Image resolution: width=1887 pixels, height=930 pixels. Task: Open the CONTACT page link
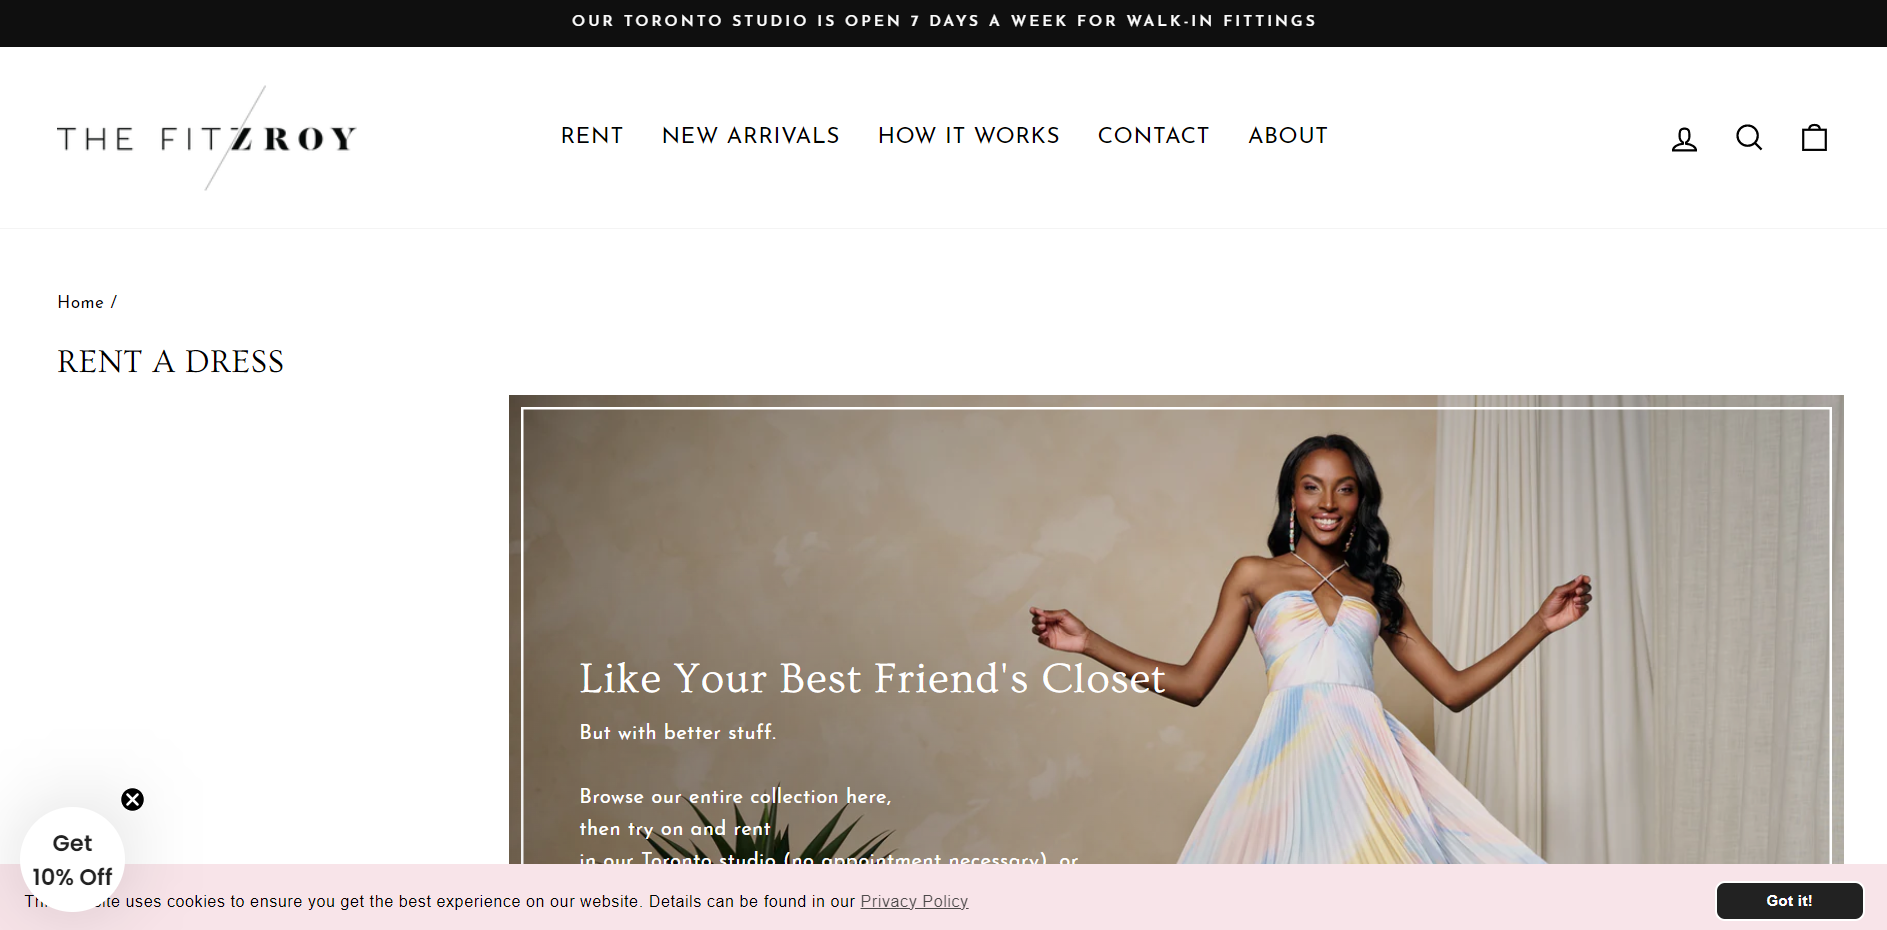(1154, 136)
